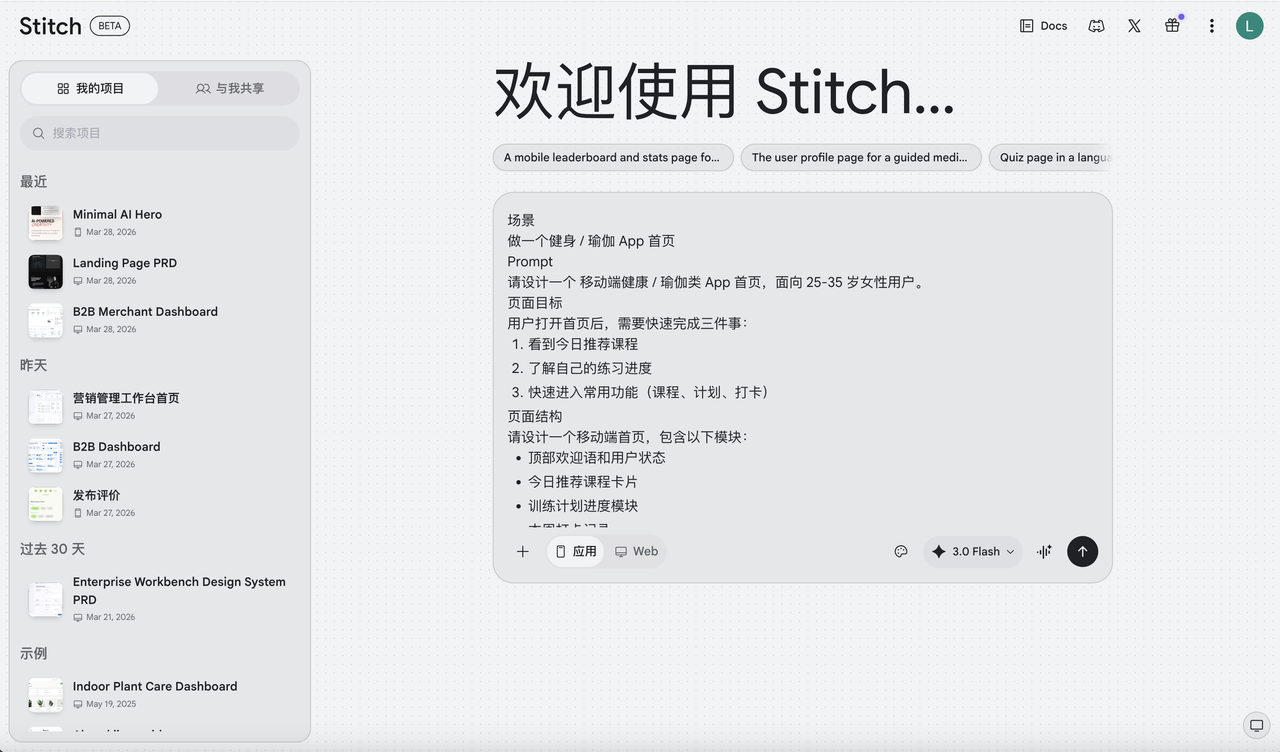
Task: Click the 营销管理工作台首页 thumbnail
Action: coord(46,406)
